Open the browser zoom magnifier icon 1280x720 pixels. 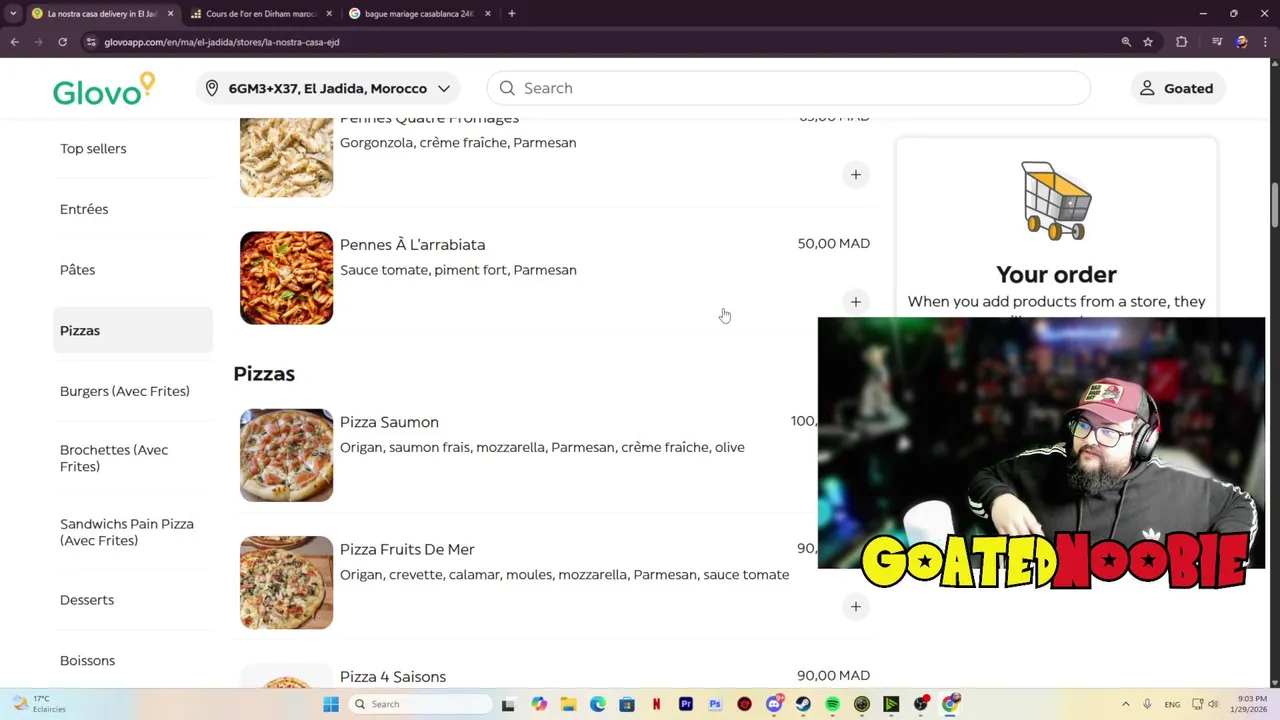tap(1126, 42)
